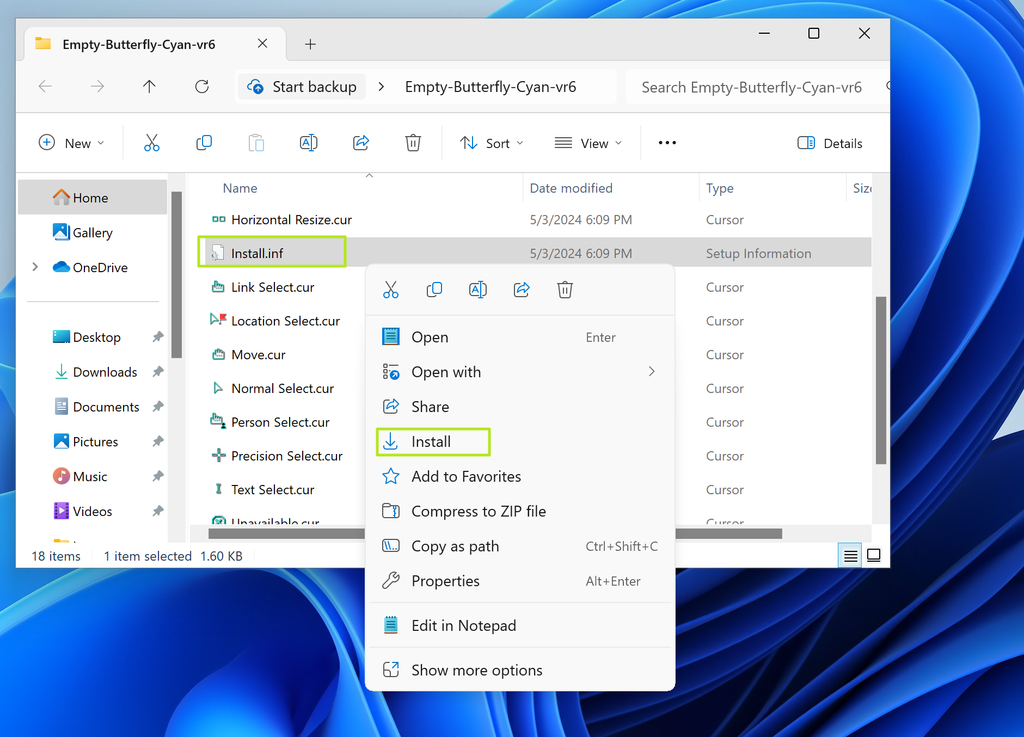
Task: Toggle the Details pane open
Action: pyautogui.click(x=829, y=143)
